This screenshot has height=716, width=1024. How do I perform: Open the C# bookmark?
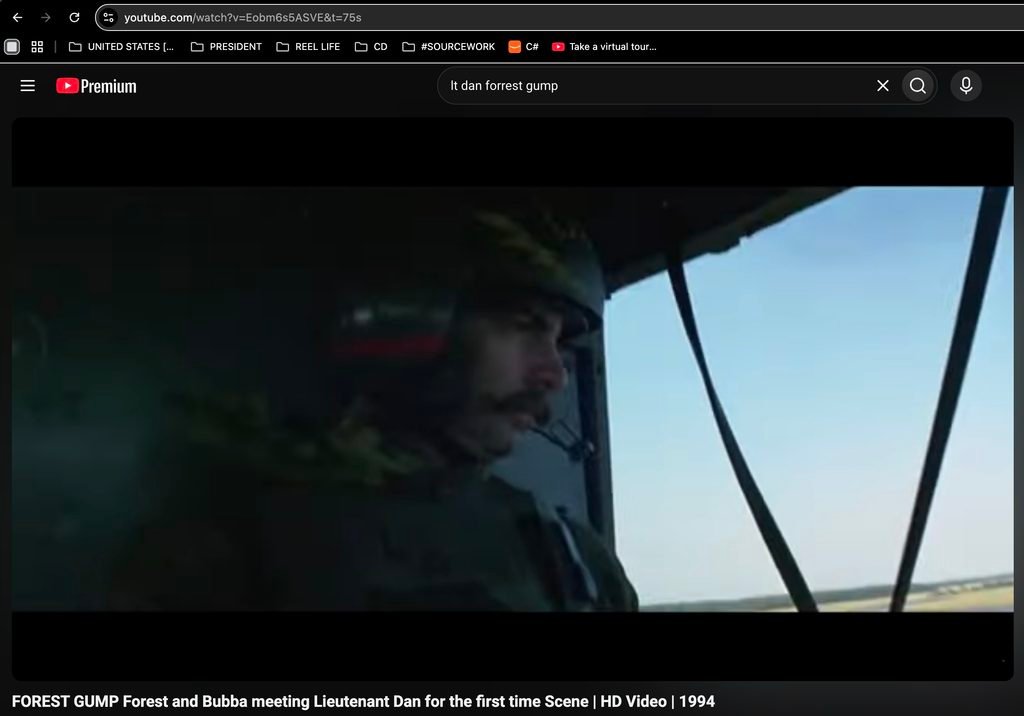tap(524, 46)
